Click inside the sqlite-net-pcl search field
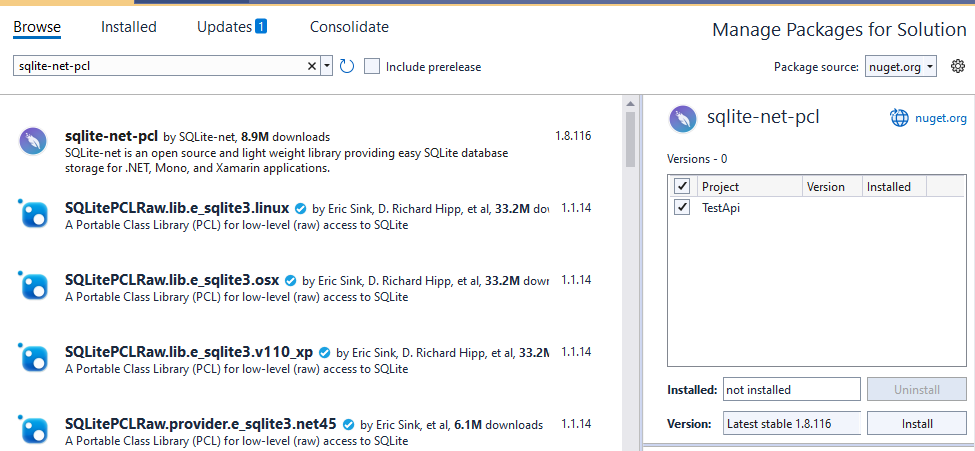 (x=160, y=66)
